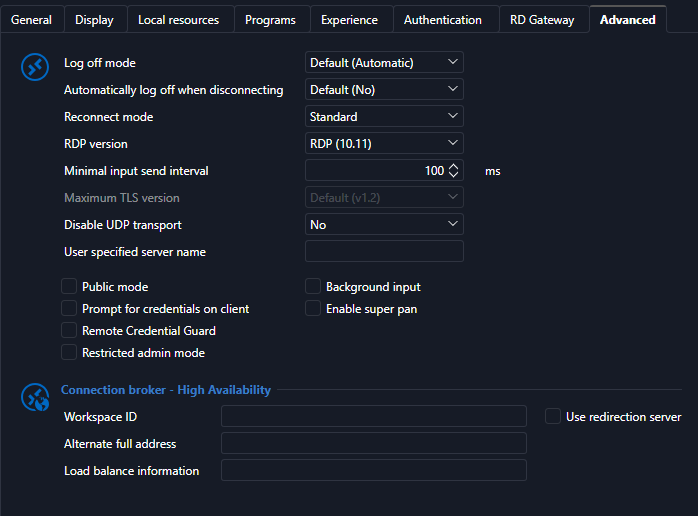Open the RD Gateway tab
698x516 pixels.
tap(542, 20)
